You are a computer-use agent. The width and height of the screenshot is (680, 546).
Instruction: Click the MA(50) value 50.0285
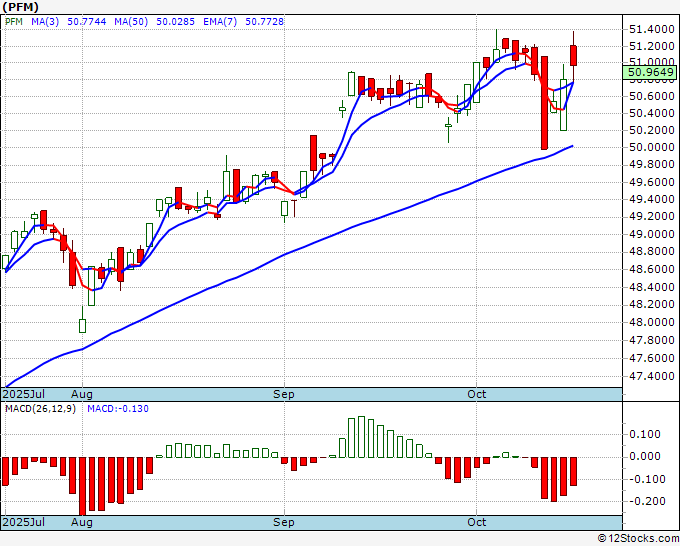coord(175,21)
